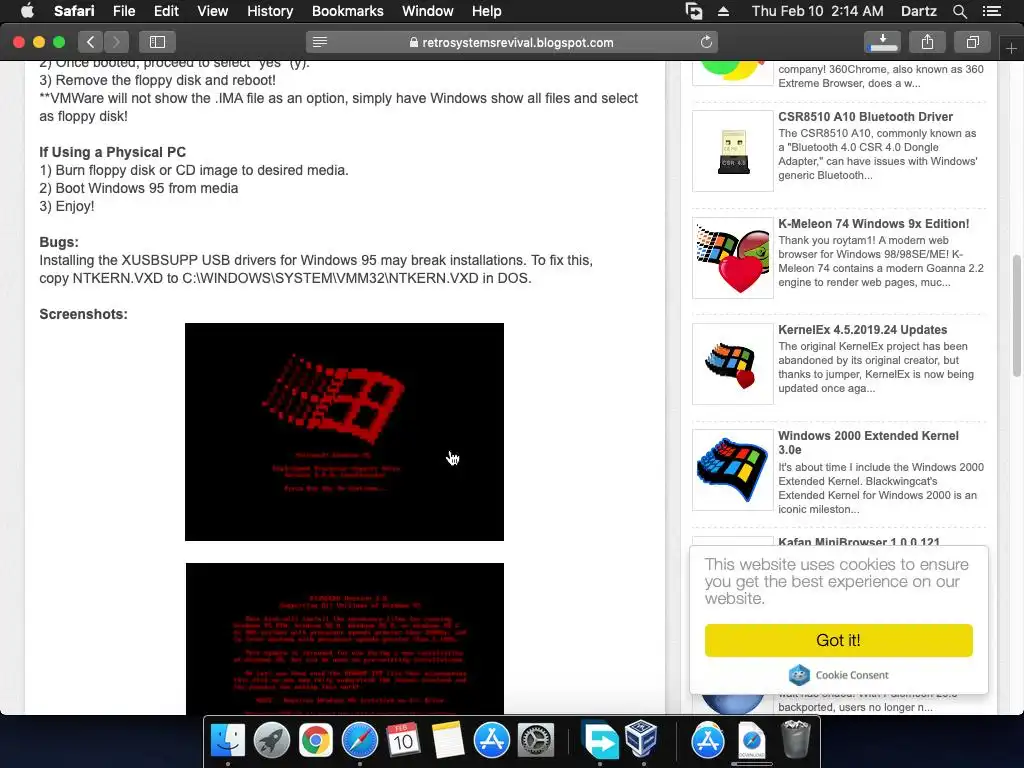Click '2) Boot Windows 95 from media' line
The height and width of the screenshot is (768, 1024).
pyautogui.click(x=138, y=188)
